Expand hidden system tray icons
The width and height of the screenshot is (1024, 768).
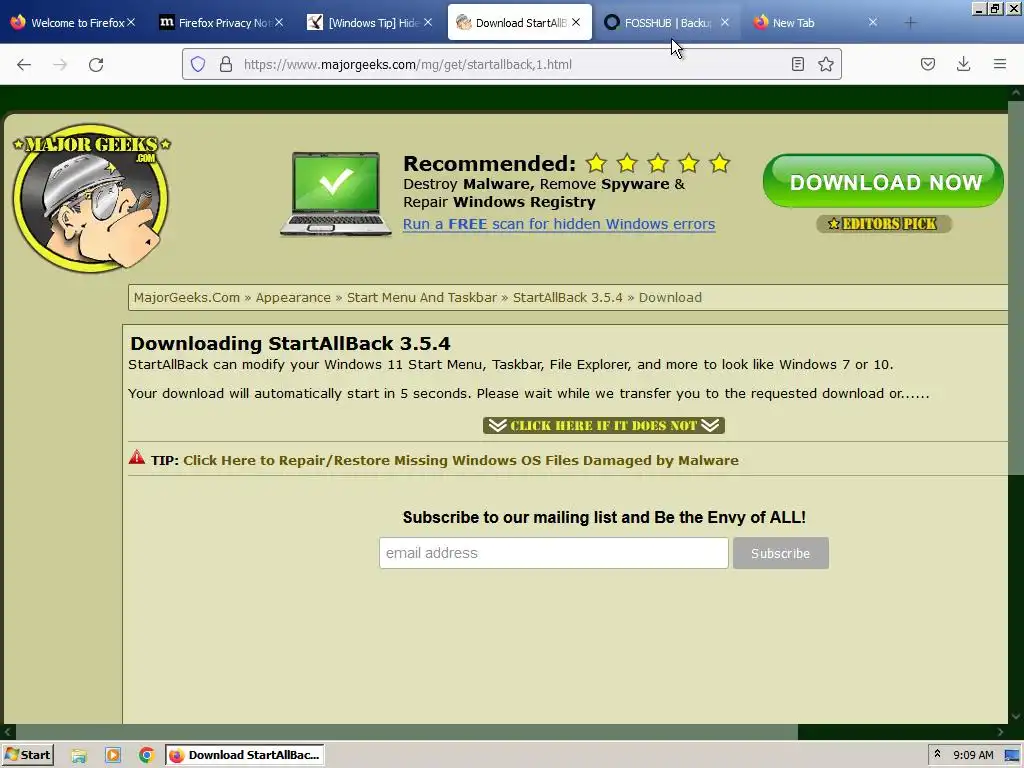pyautogui.click(x=937, y=755)
